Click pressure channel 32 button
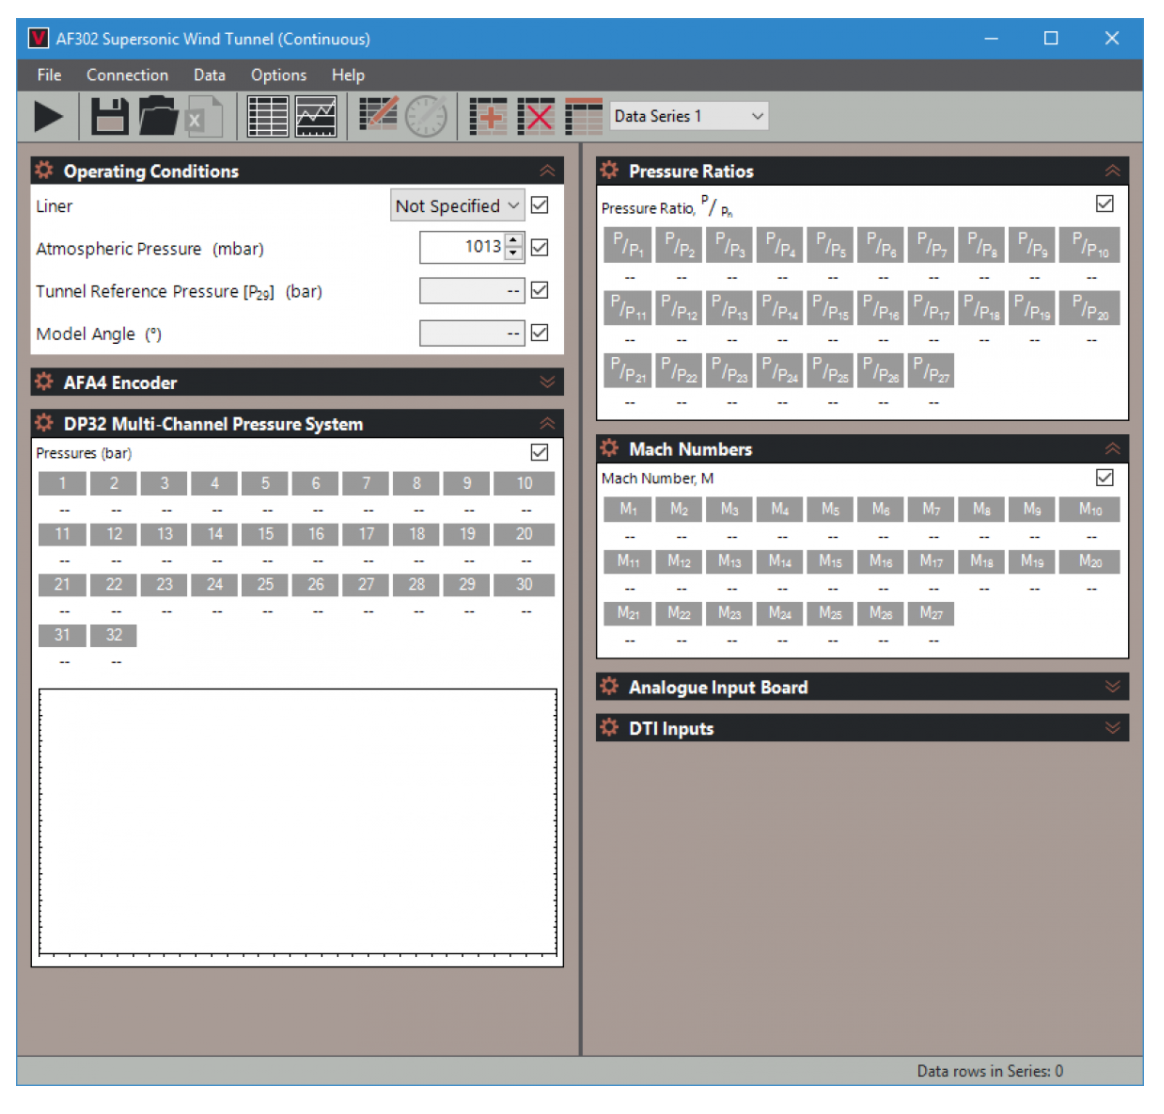 coord(114,635)
